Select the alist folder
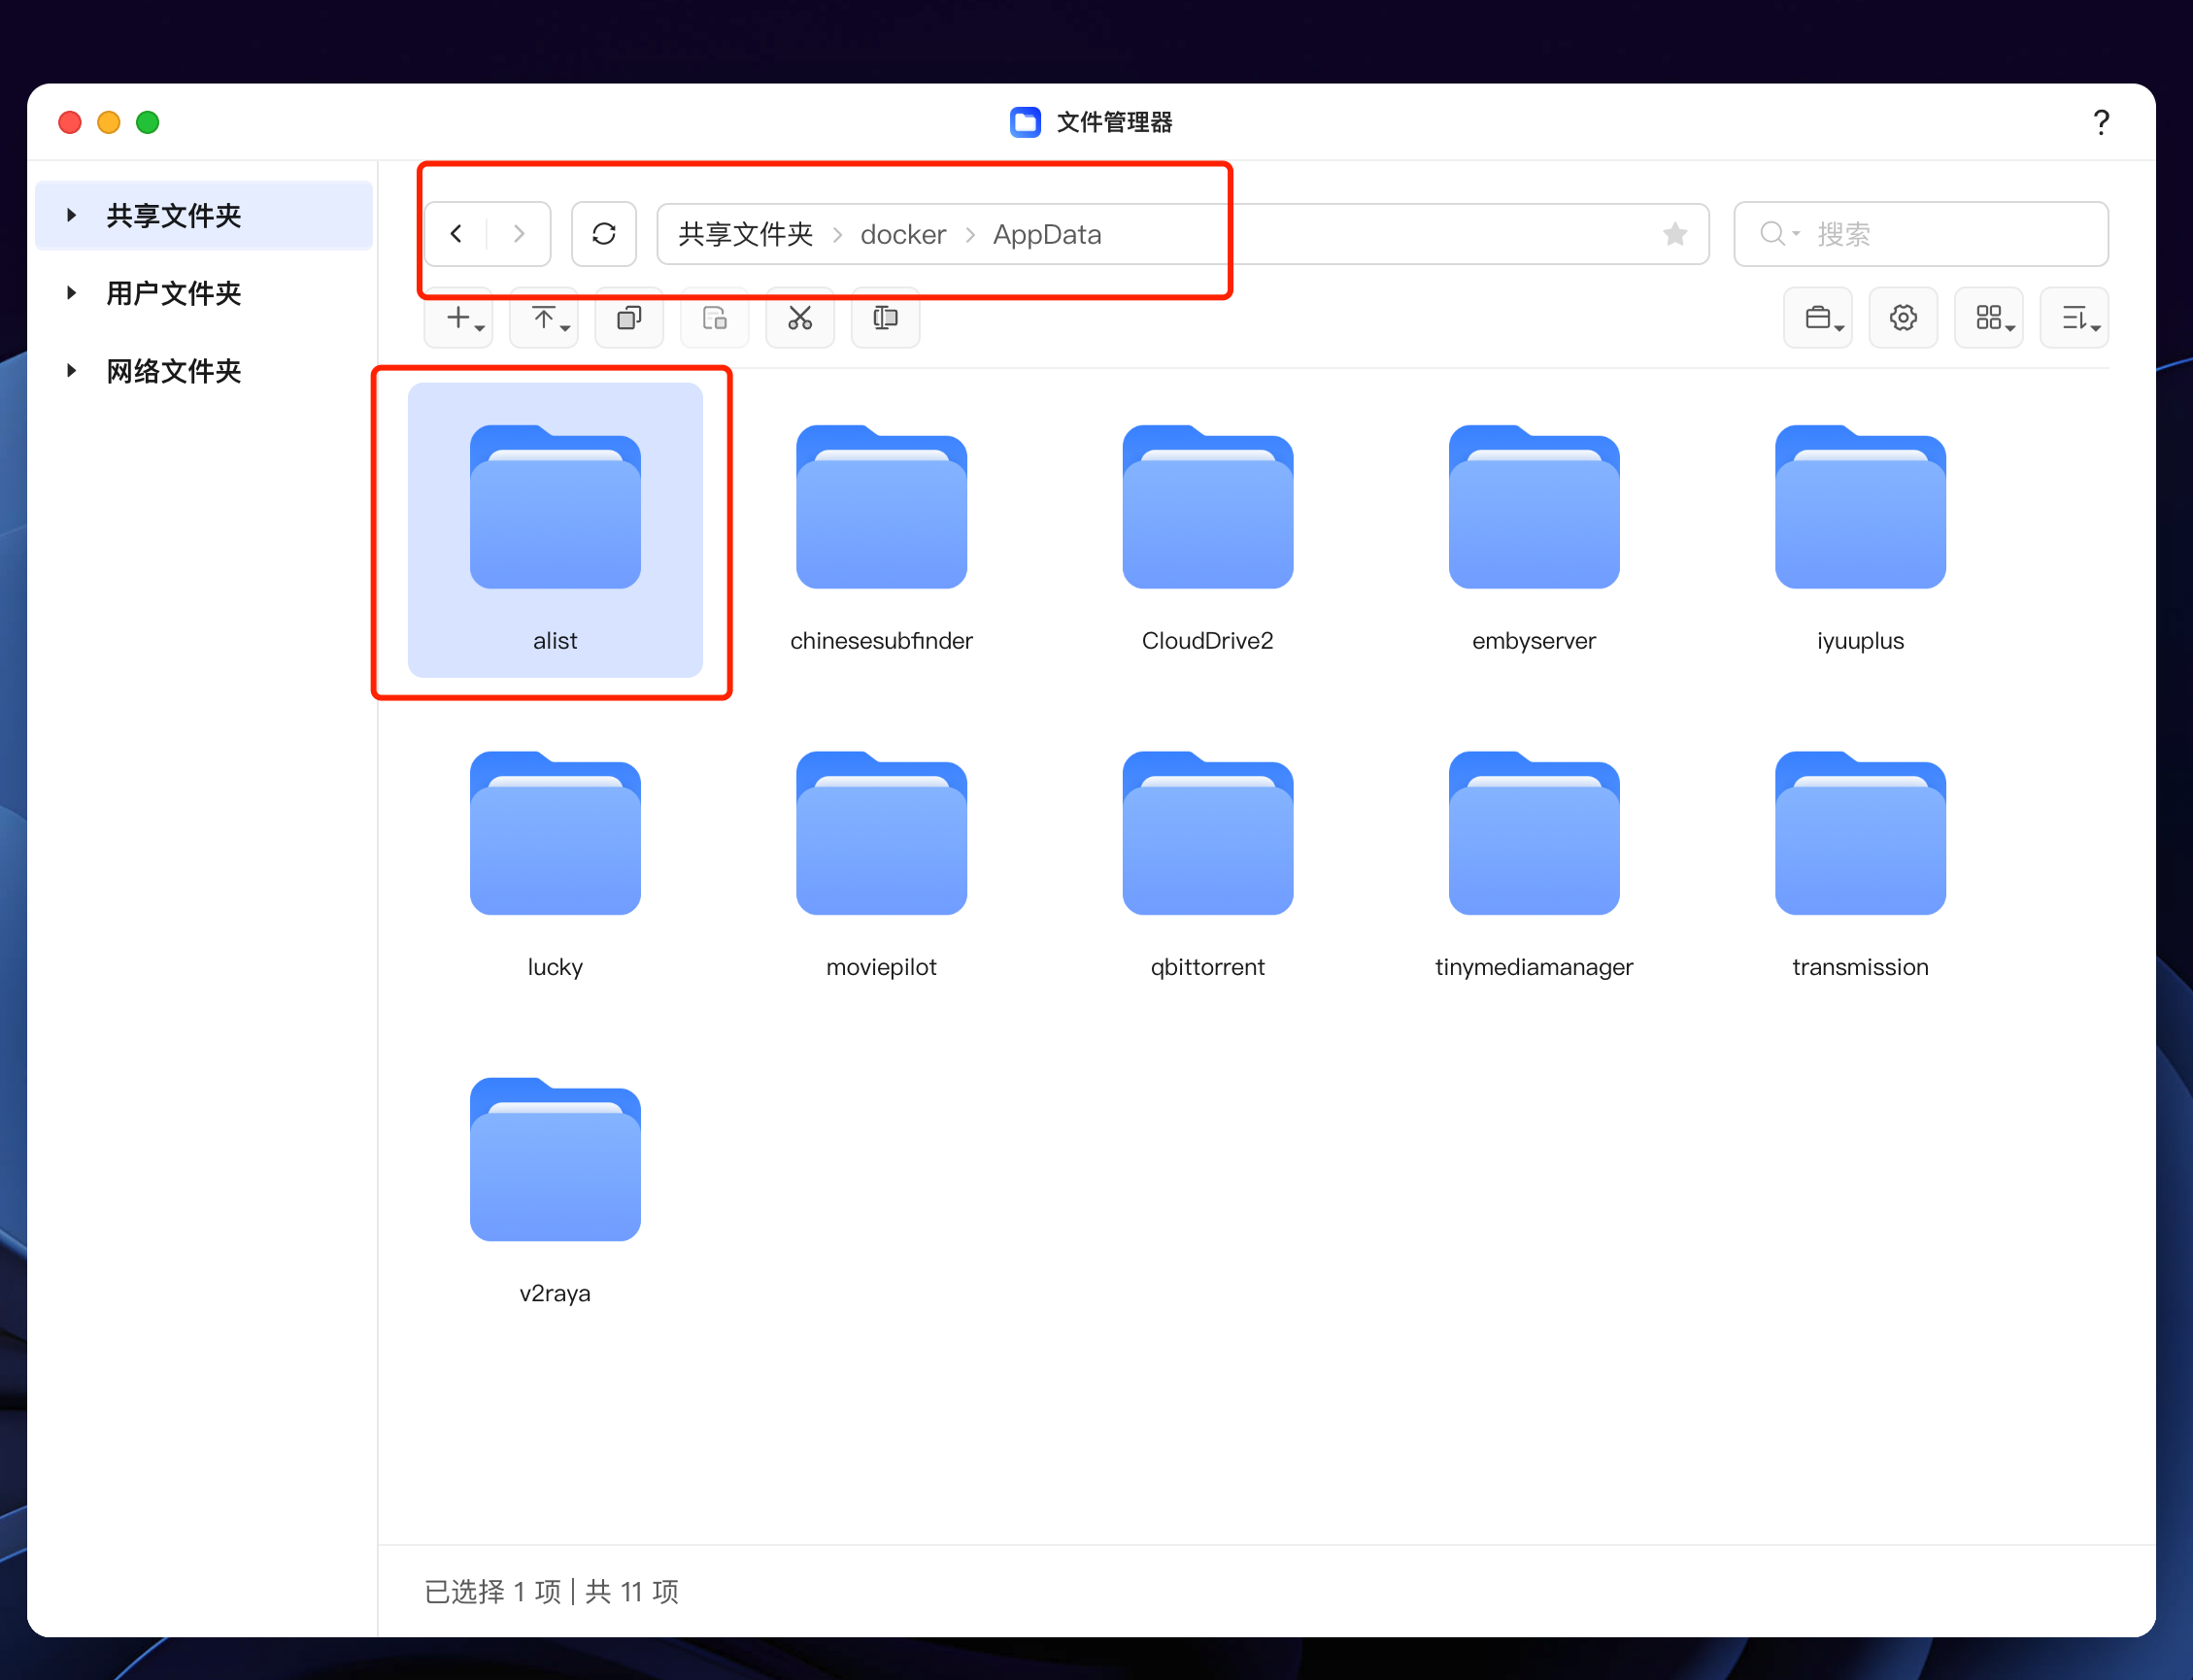 (555, 530)
